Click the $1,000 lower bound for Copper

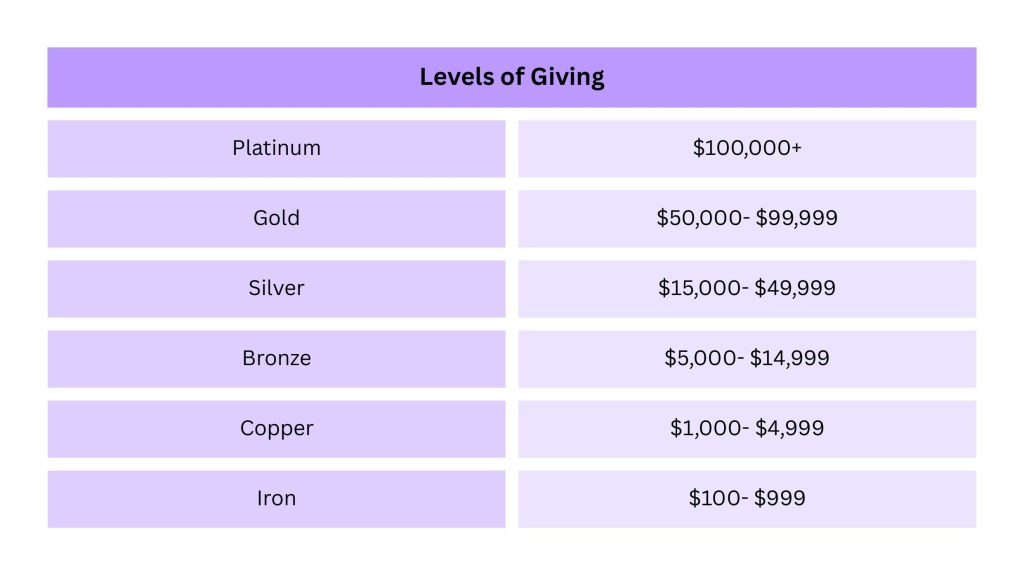[x=702, y=428]
